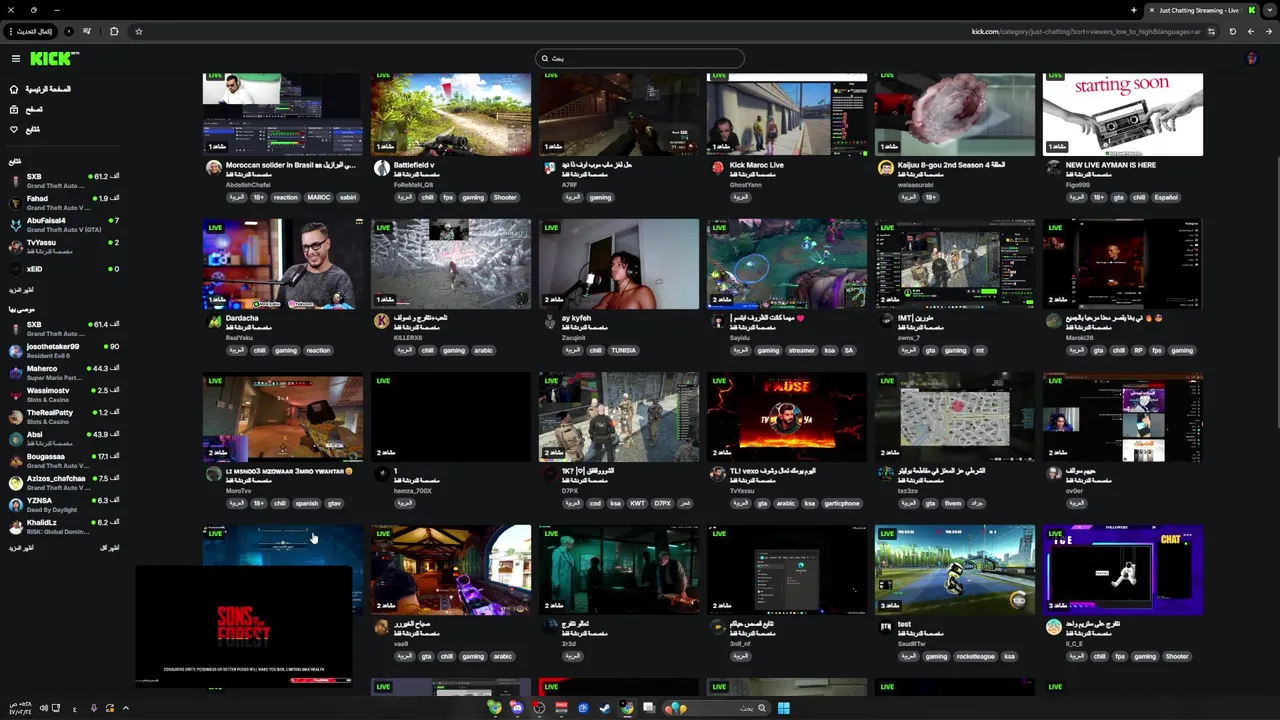Screen dimensions: 1280x720
Task: Bookmark this page with the star icon
Action: 138,31
